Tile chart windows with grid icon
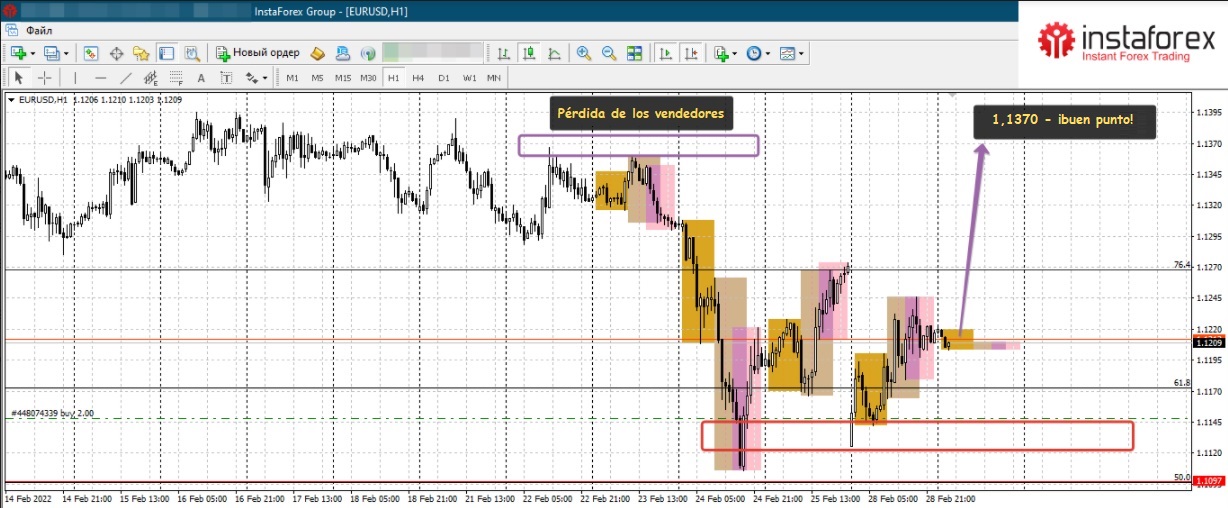 tap(634, 53)
